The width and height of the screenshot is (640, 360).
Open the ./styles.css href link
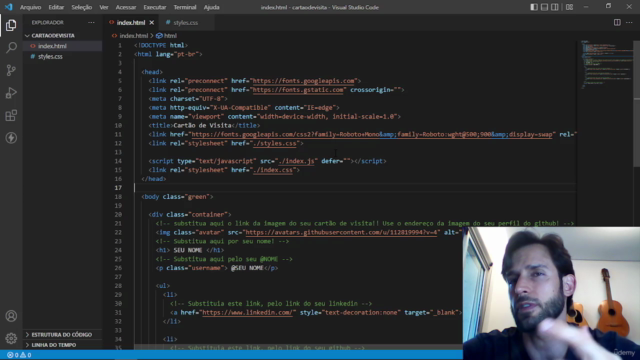click(x=275, y=143)
